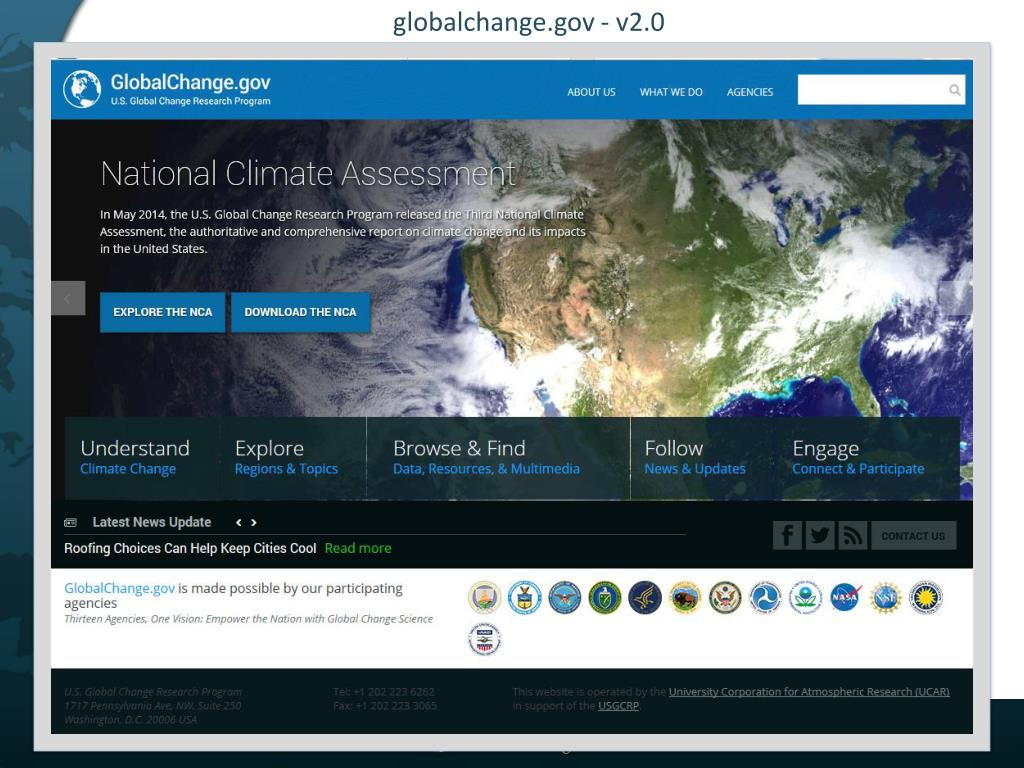The height and width of the screenshot is (768, 1024).
Task: Click the Department of Agriculture seal
Action: pyautogui.click(x=485, y=598)
